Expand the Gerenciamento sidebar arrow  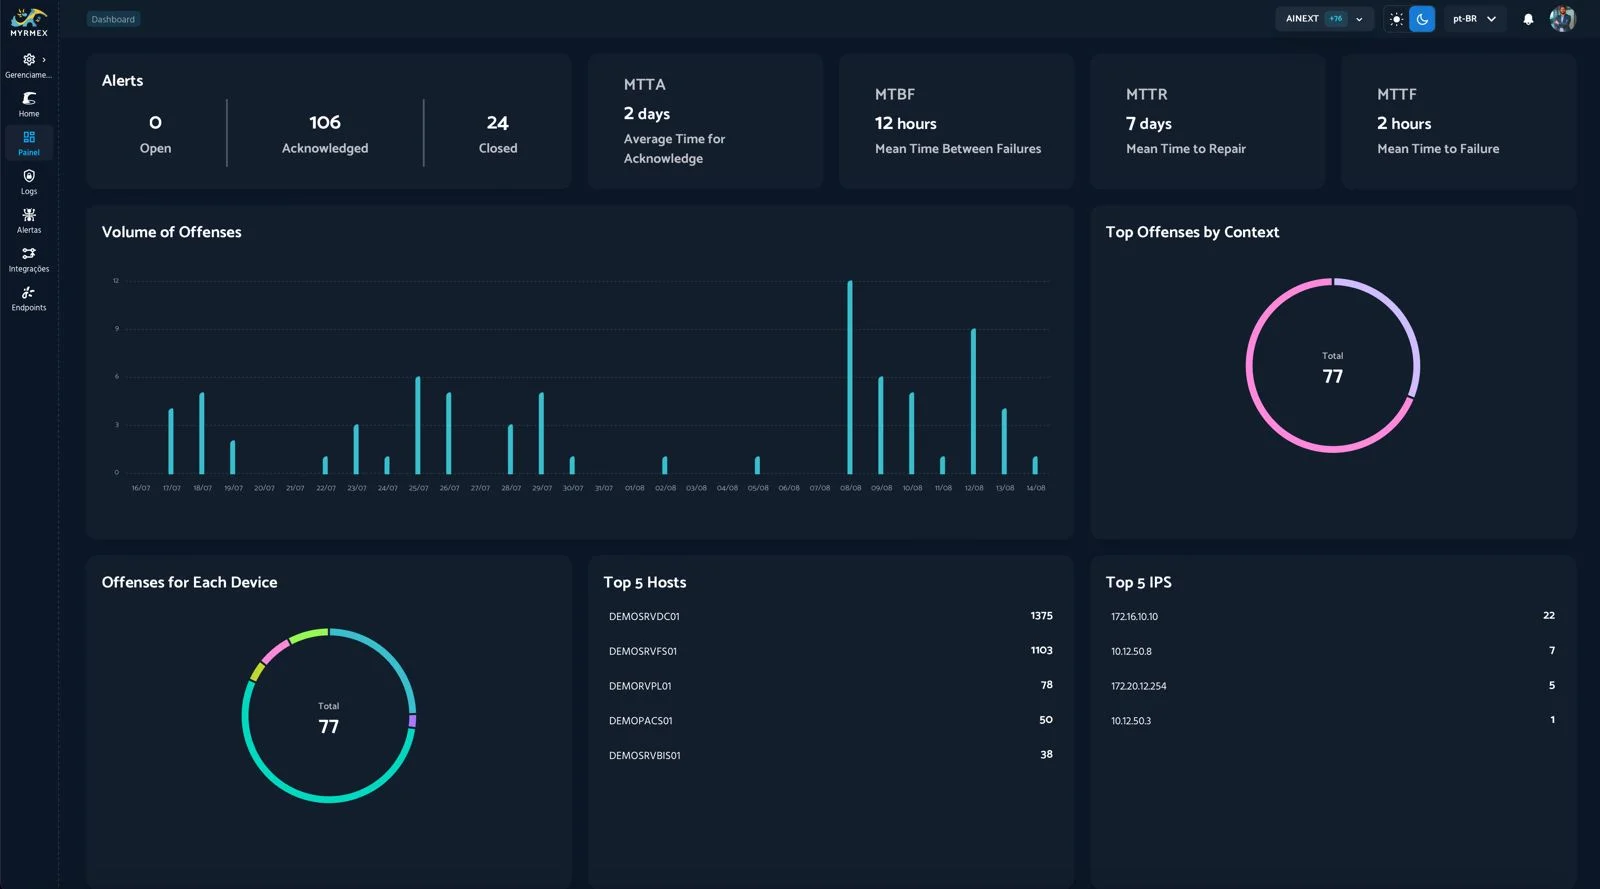click(x=44, y=60)
